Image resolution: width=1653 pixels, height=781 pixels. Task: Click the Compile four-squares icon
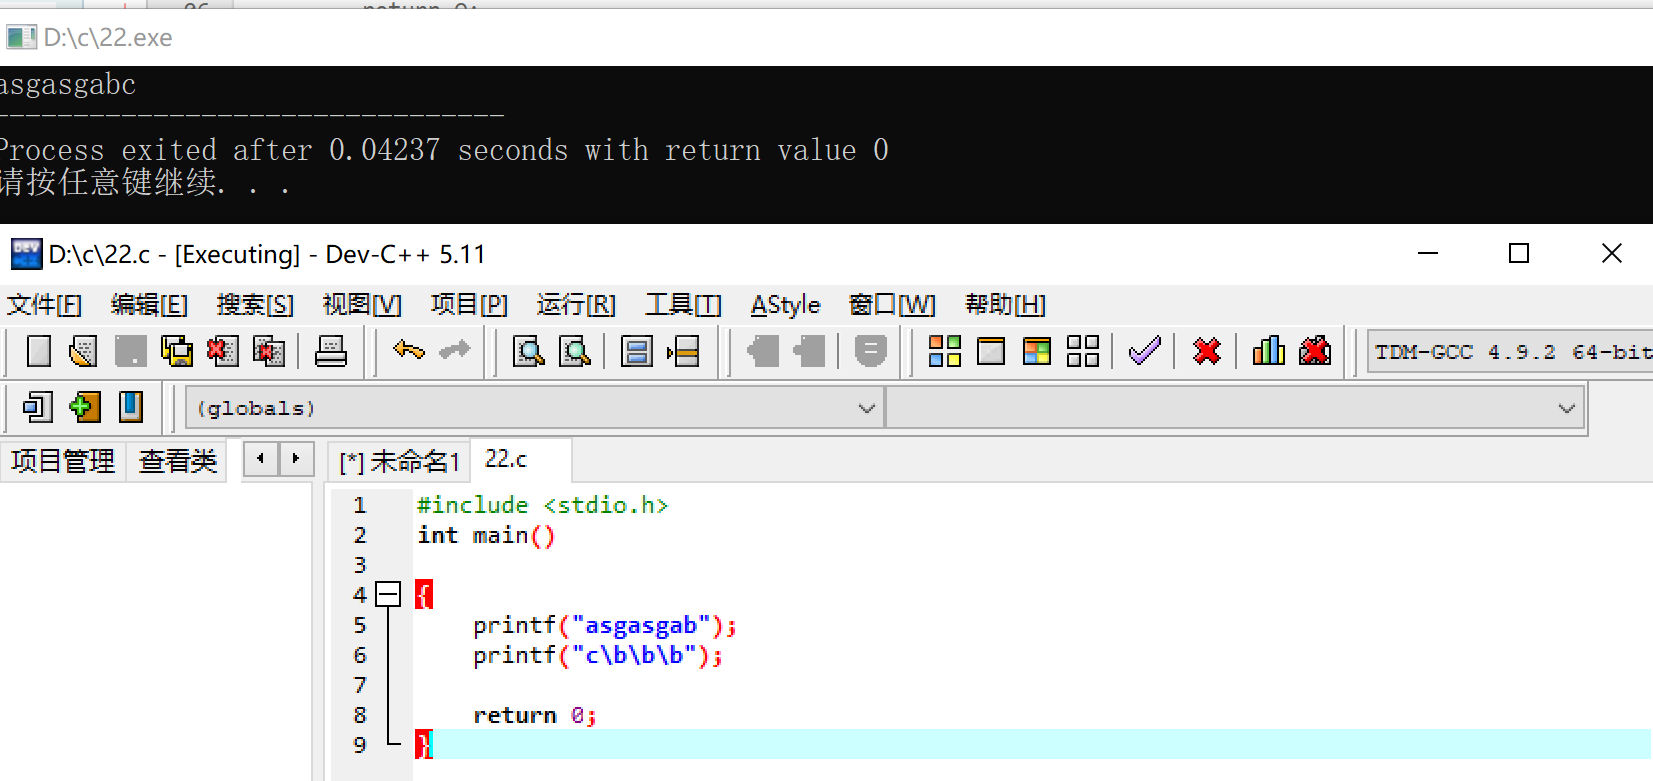pos(945,351)
